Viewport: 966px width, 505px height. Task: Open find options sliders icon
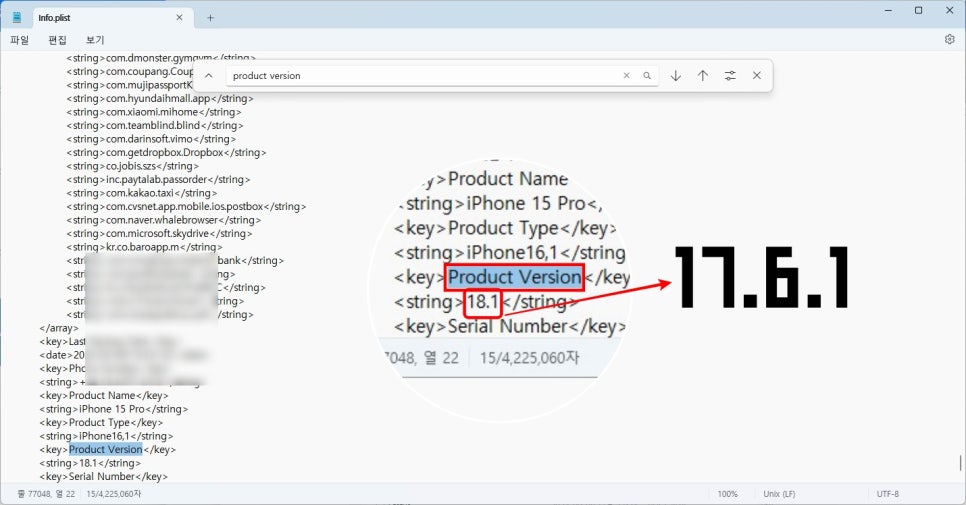(730, 75)
